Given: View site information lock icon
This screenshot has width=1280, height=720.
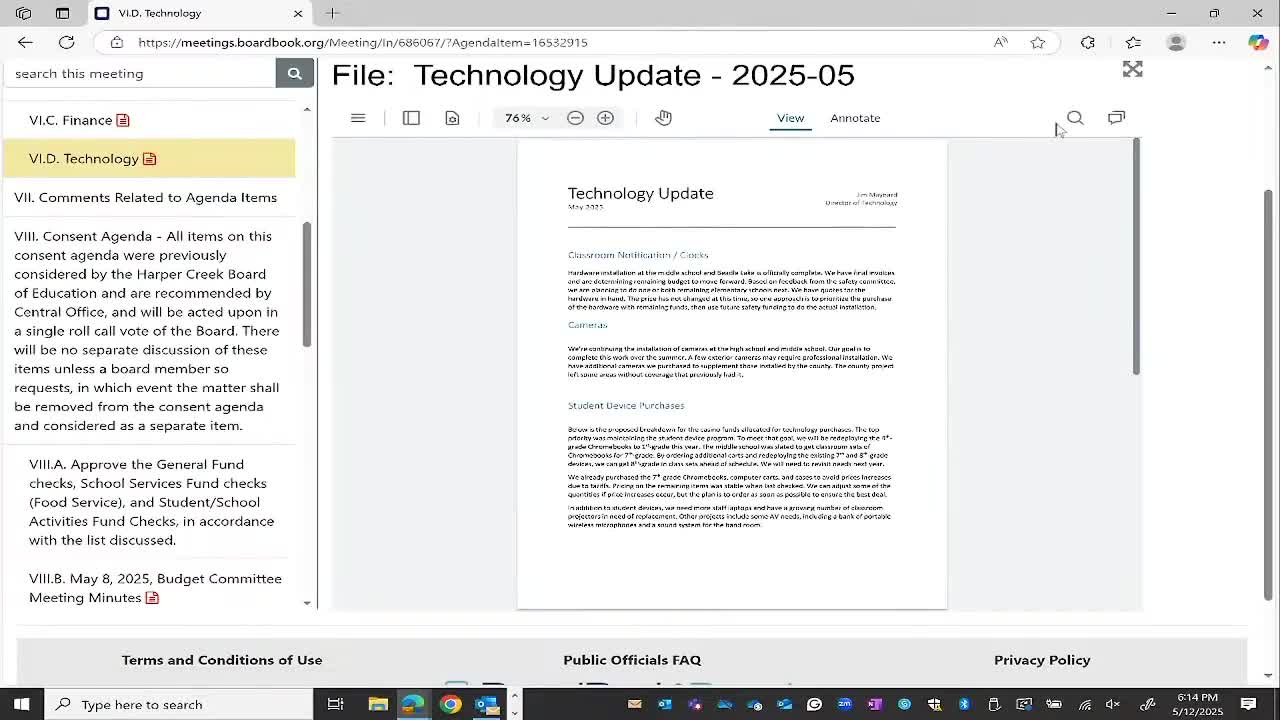Looking at the screenshot, I should (117, 42).
